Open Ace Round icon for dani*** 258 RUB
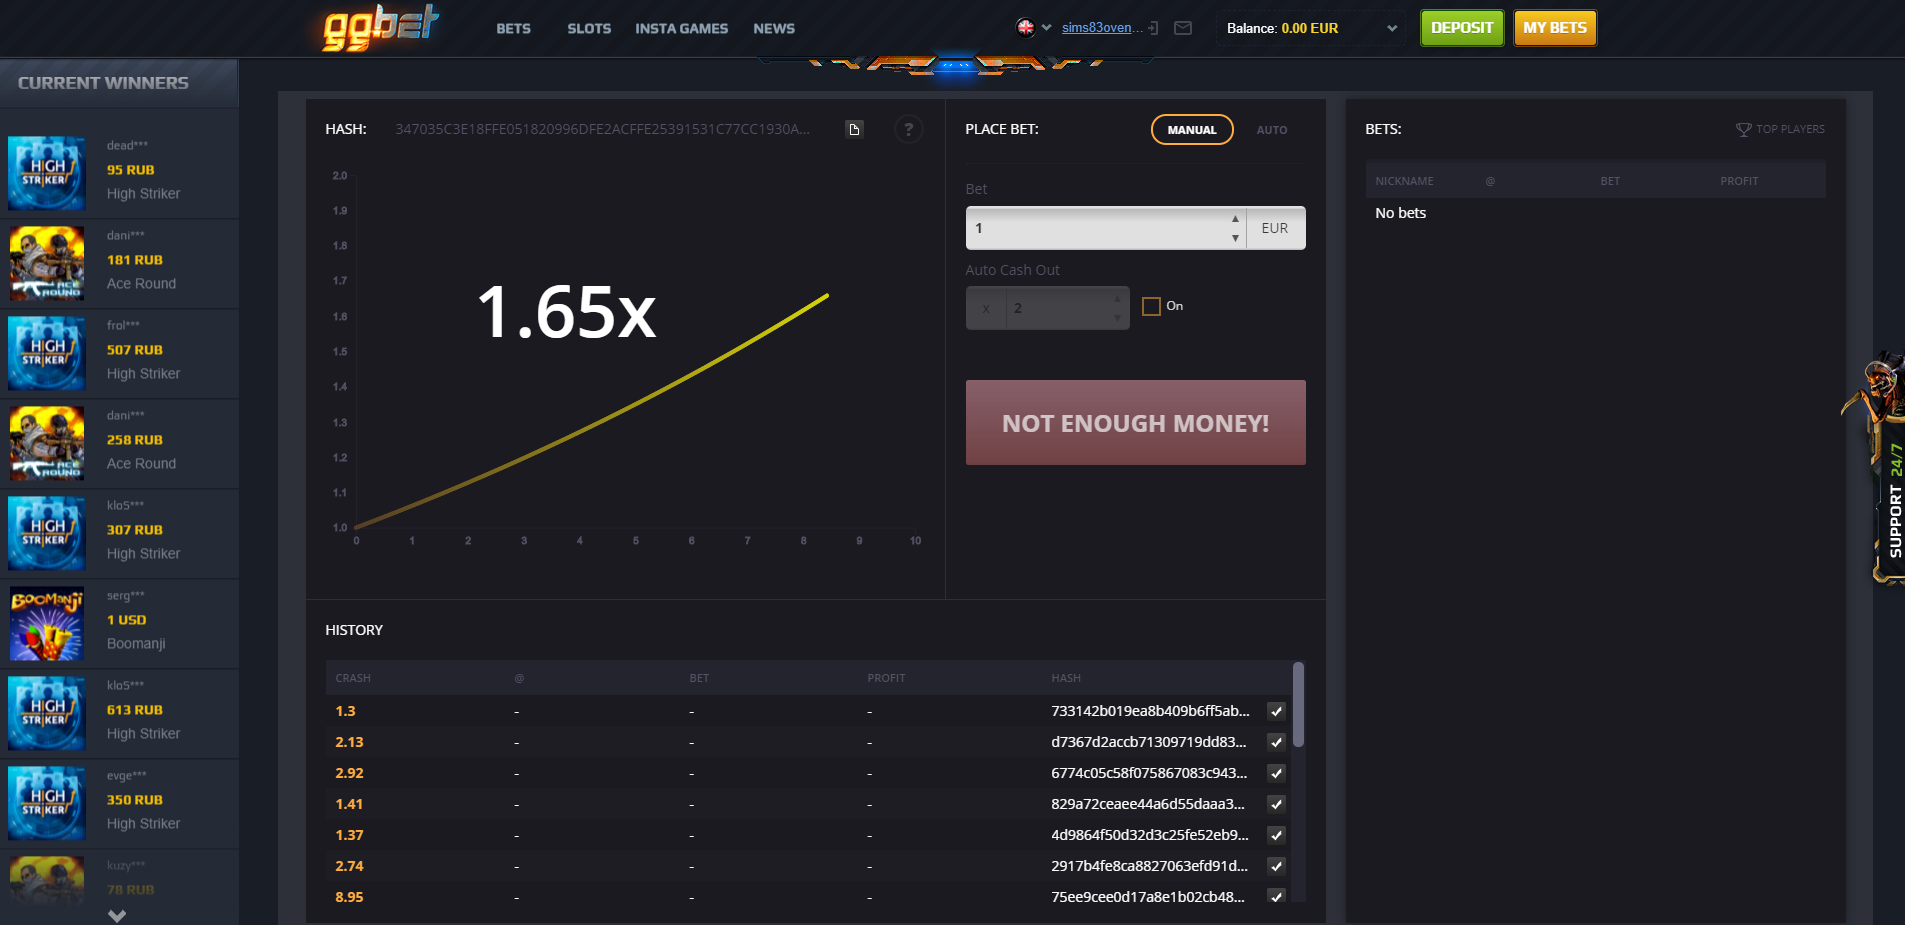The image size is (1905, 925). point(47,443)
